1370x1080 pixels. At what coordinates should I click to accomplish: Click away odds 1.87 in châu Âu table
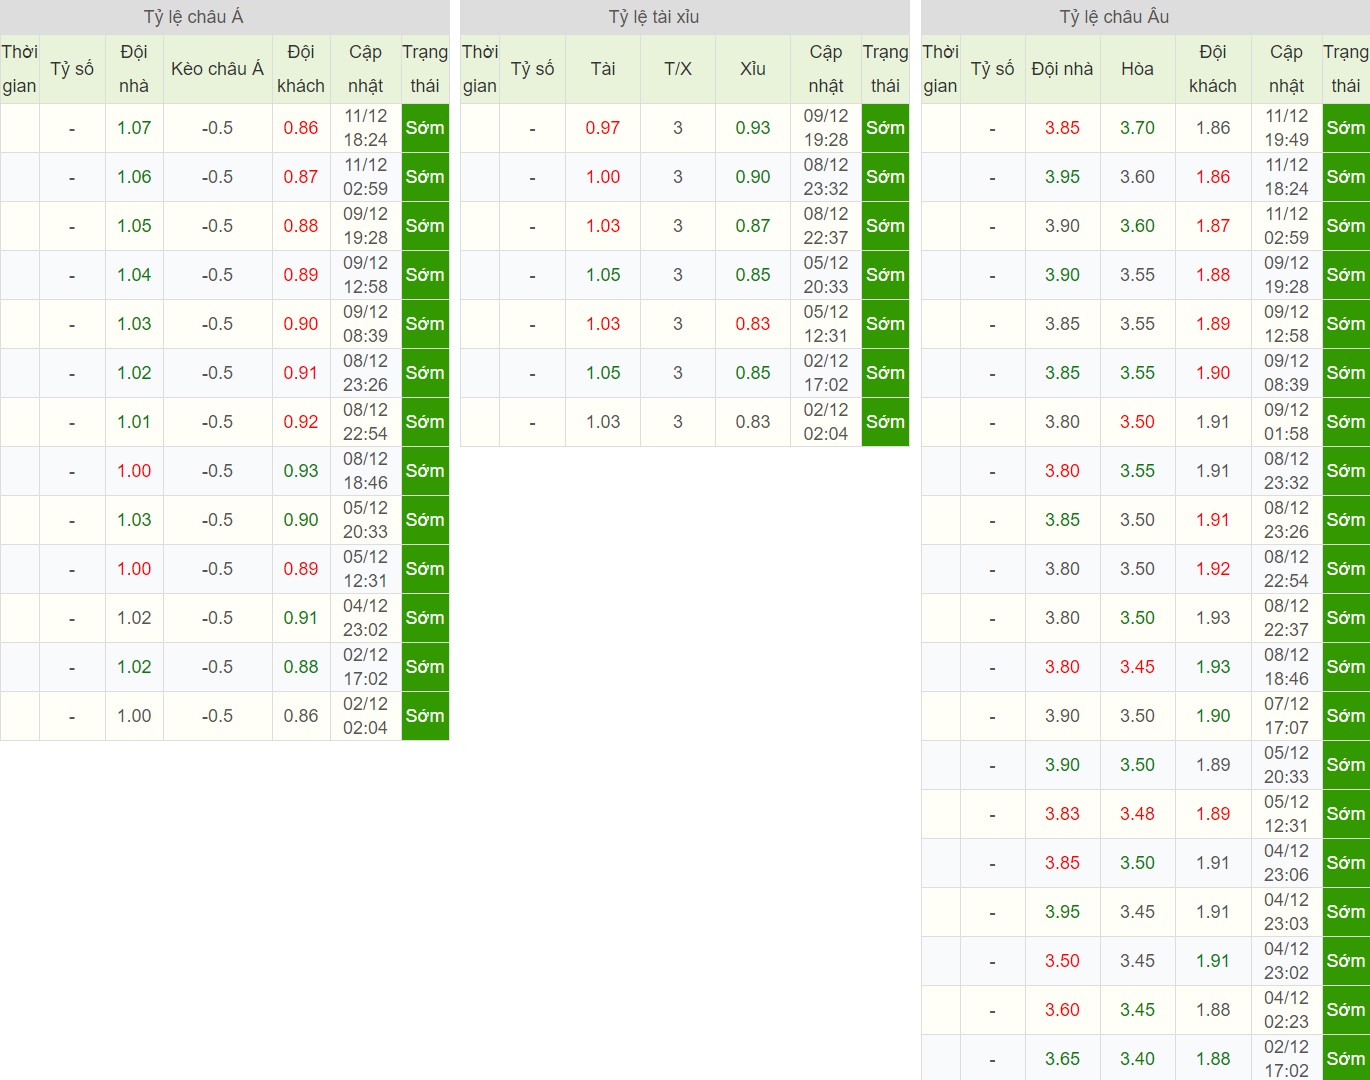[1213, 226]
